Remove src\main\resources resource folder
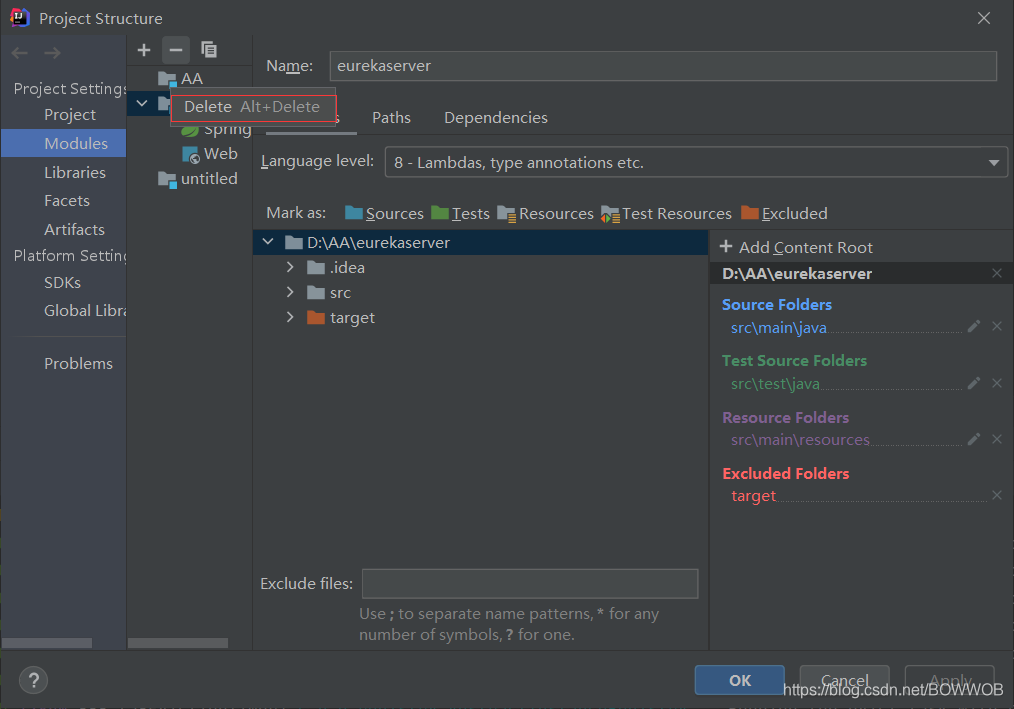 [997, 439]
